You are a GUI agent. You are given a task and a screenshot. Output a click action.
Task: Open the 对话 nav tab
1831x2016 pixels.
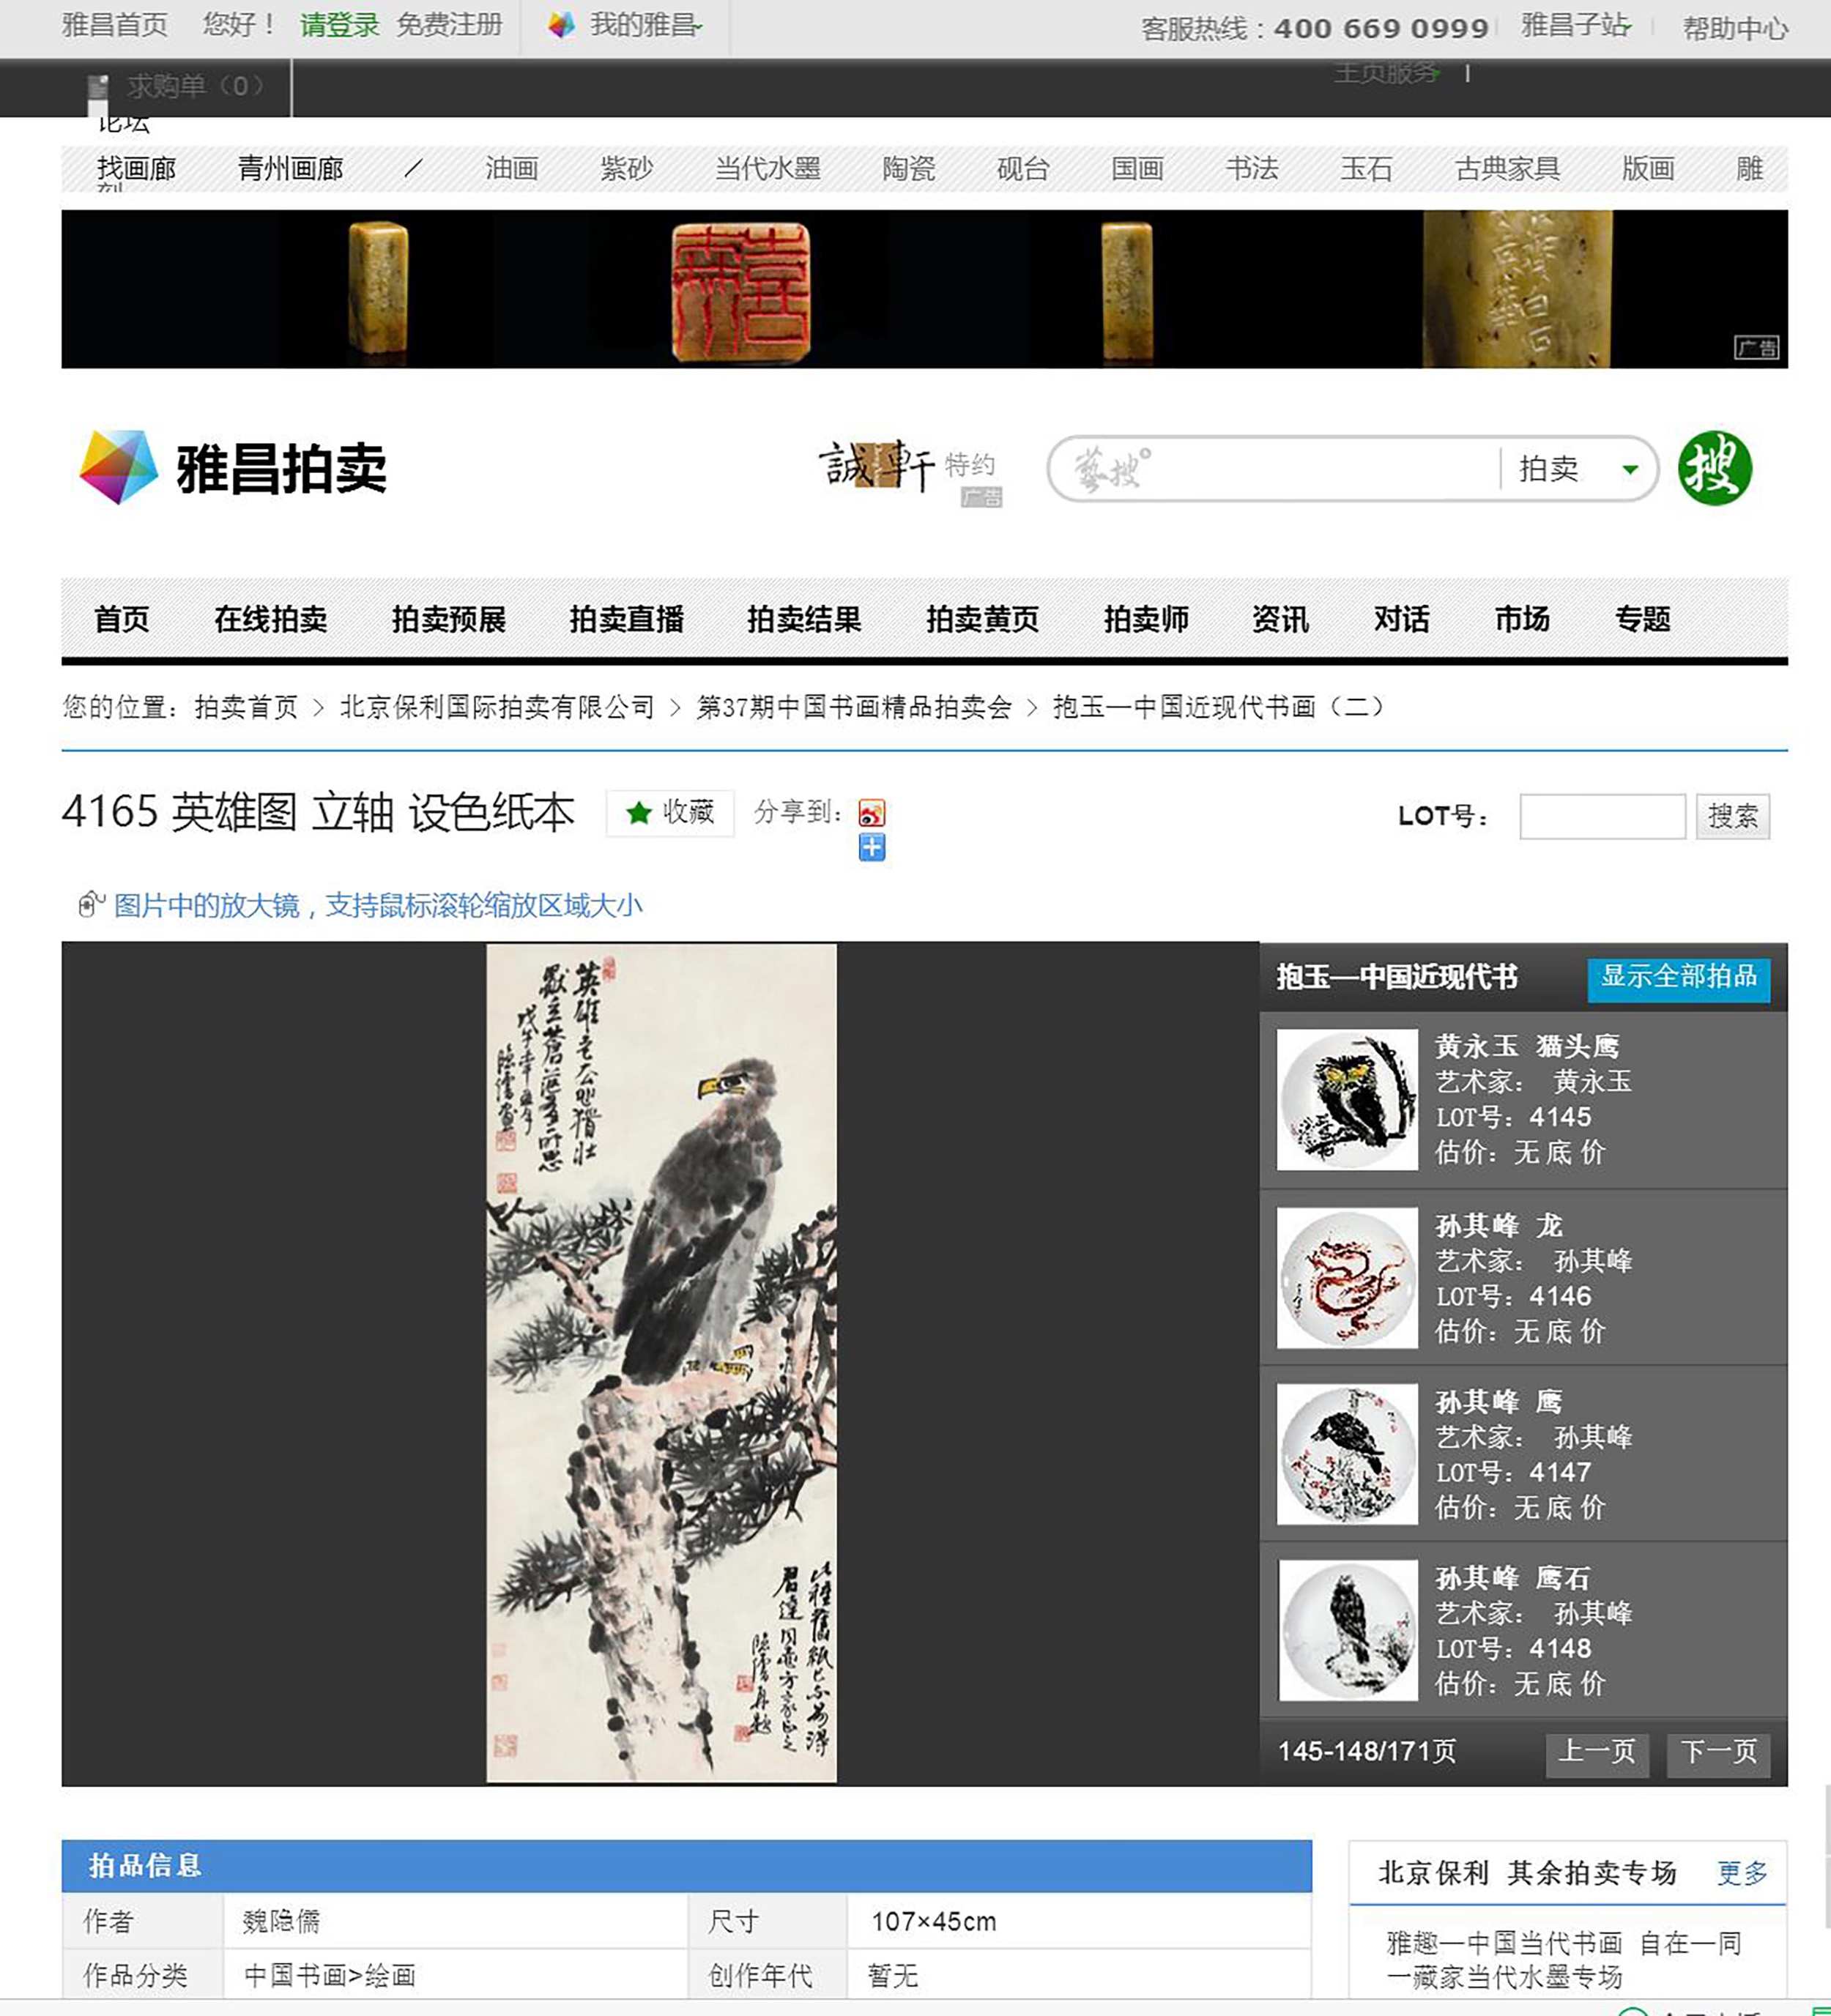tap(1402, 619)
